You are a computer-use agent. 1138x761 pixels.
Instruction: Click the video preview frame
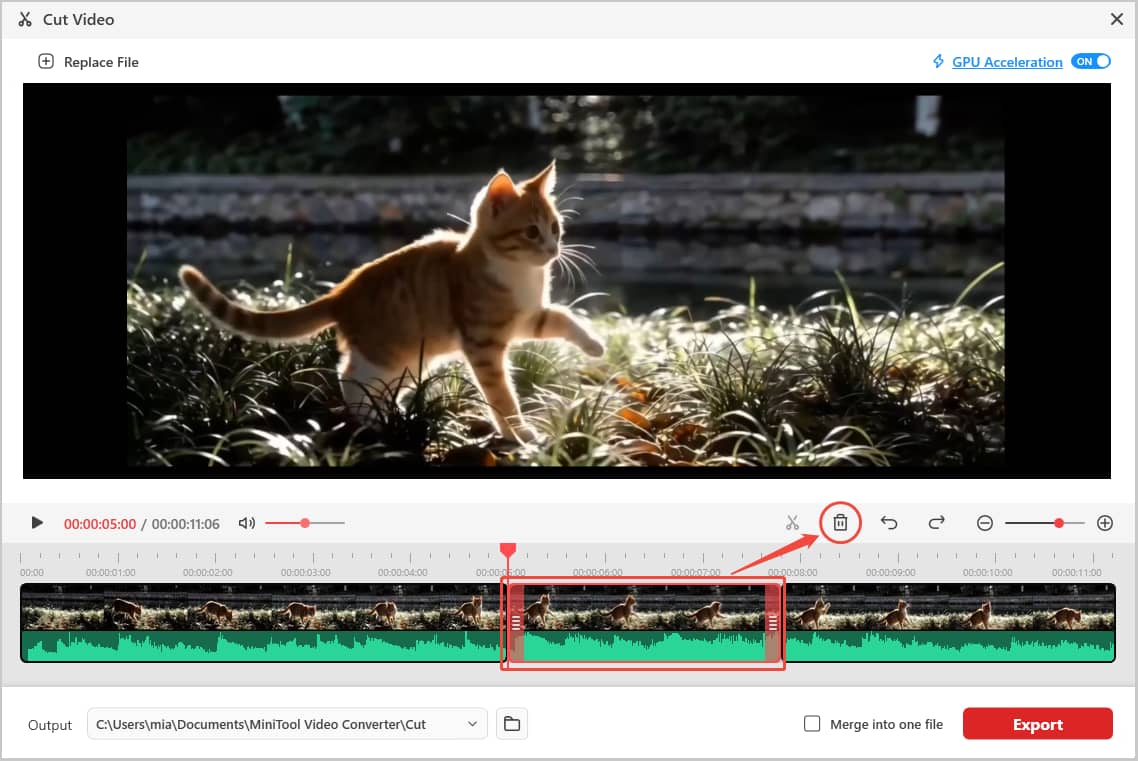pos(566,281)
